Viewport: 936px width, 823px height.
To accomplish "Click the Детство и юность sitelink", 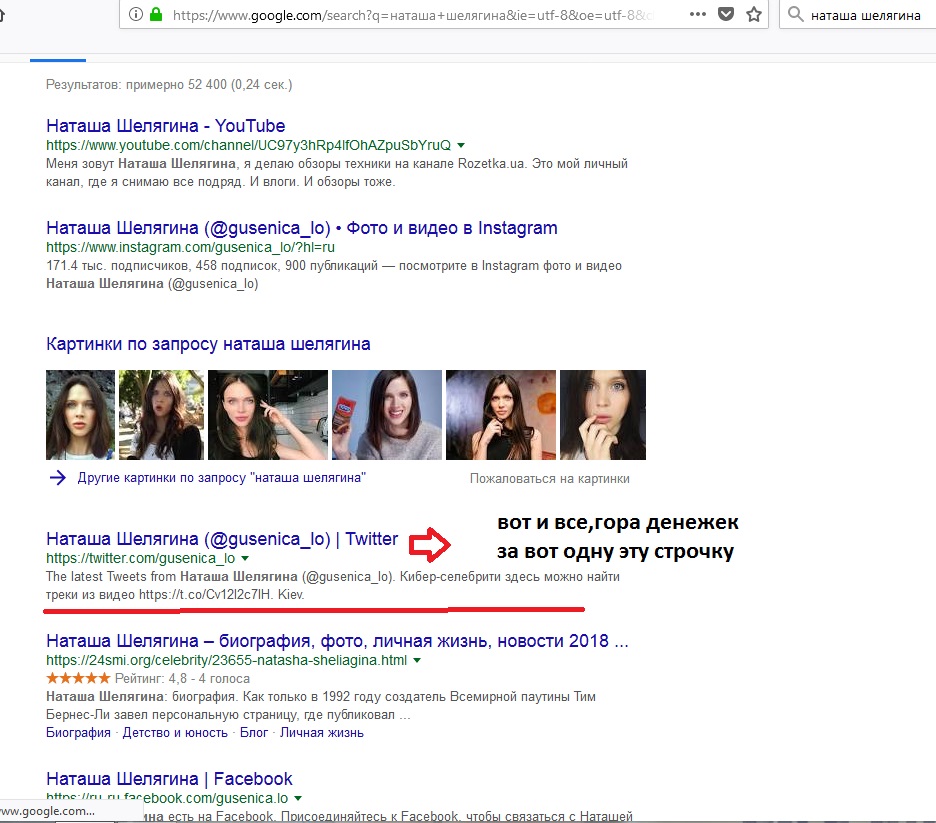I will click(175, 733).
